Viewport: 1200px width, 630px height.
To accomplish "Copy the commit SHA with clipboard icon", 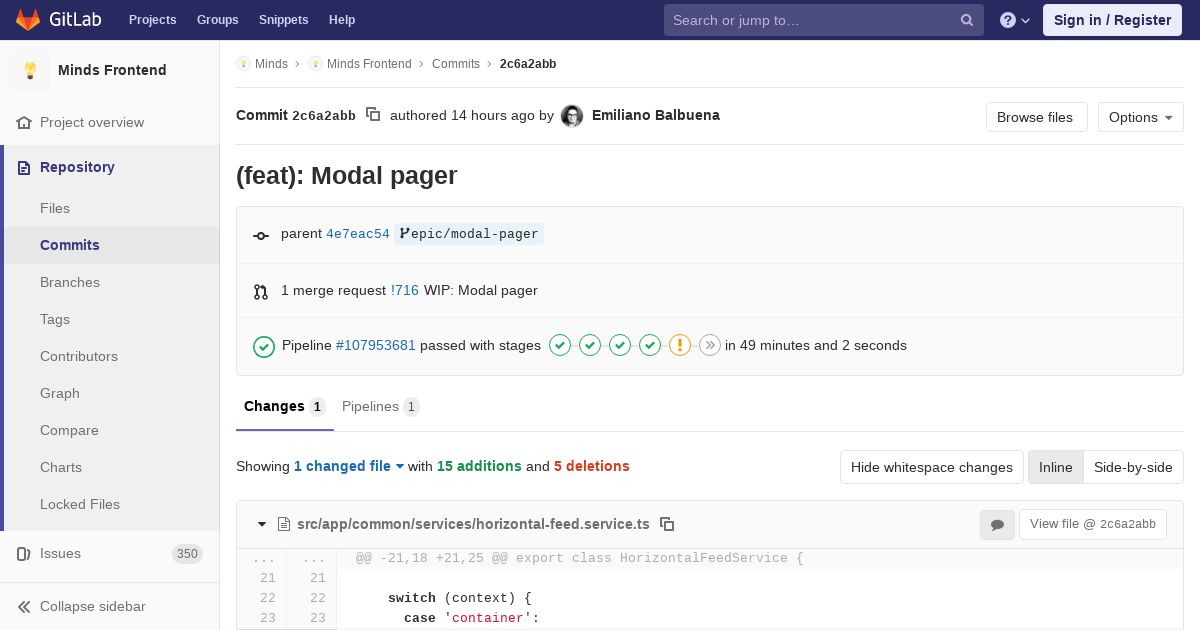I will (373, 115).
